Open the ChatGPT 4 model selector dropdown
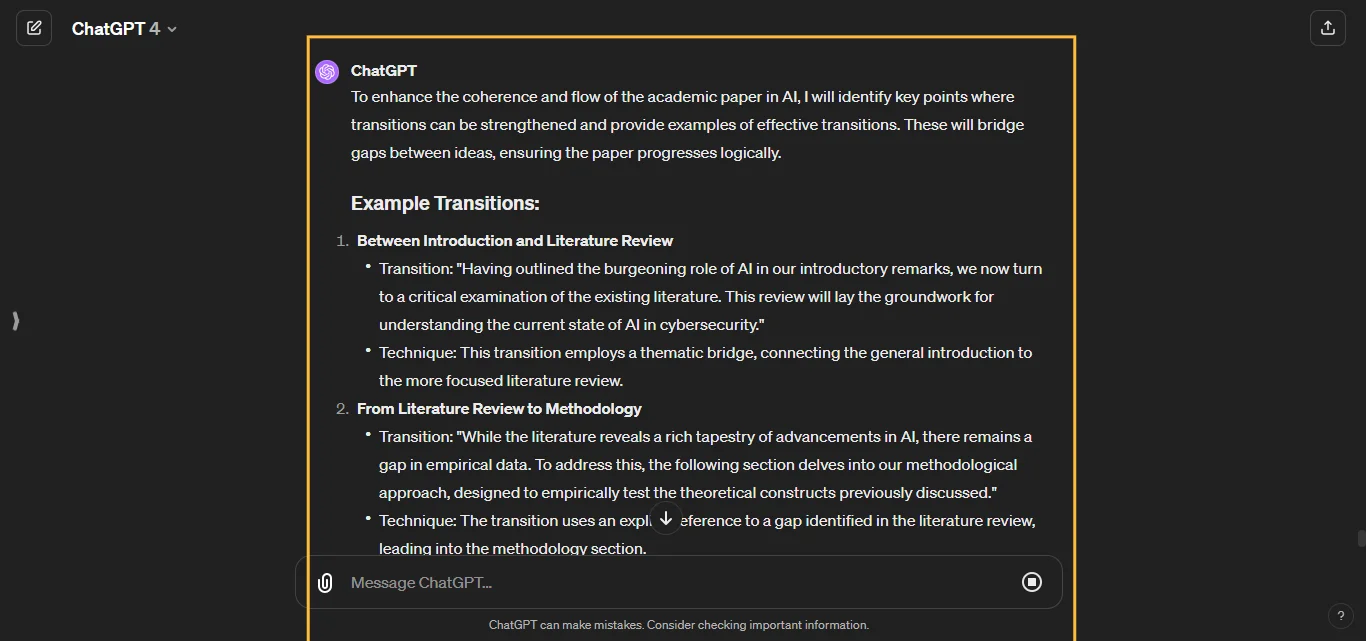Viewport: 1366px width, 641px height. pyautogui.click(x=124, y=29)
